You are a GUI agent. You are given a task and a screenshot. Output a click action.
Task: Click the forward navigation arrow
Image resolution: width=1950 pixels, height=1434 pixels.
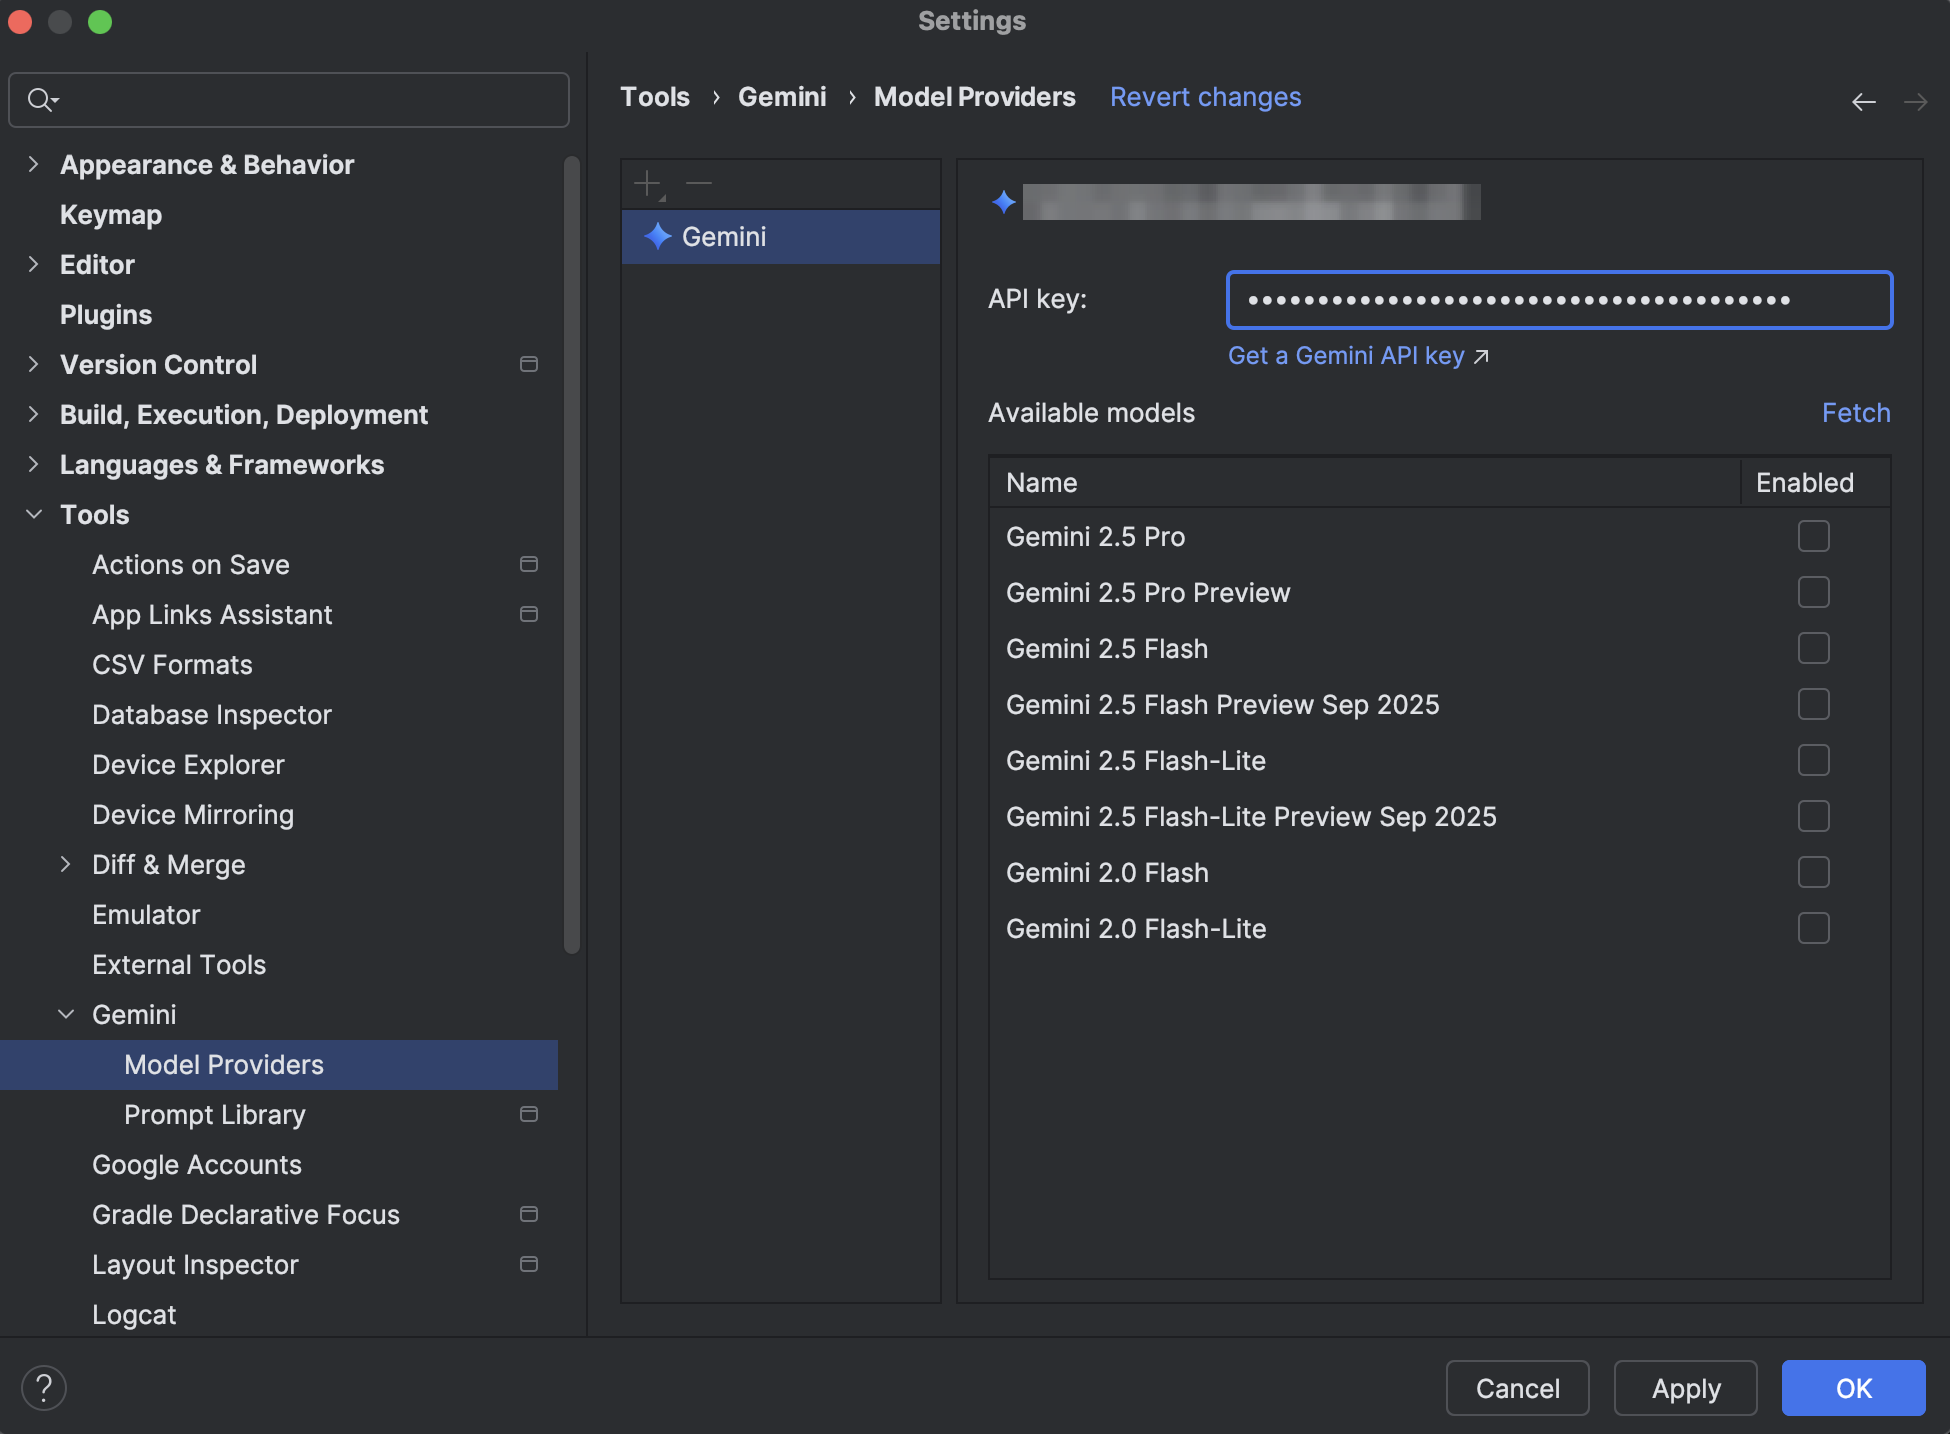(x=1915, y=101)
